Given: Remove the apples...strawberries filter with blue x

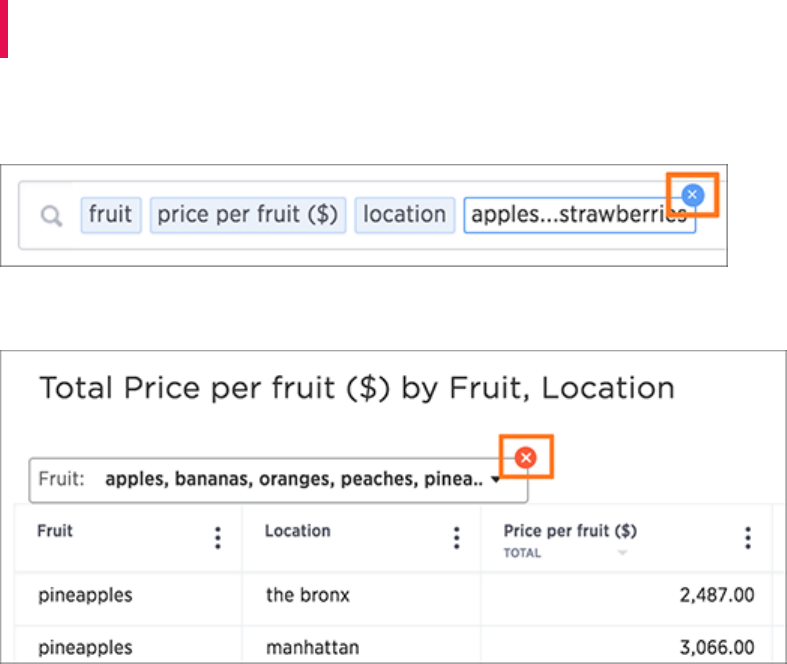Looking at the screenshot, I should point(692,195).
